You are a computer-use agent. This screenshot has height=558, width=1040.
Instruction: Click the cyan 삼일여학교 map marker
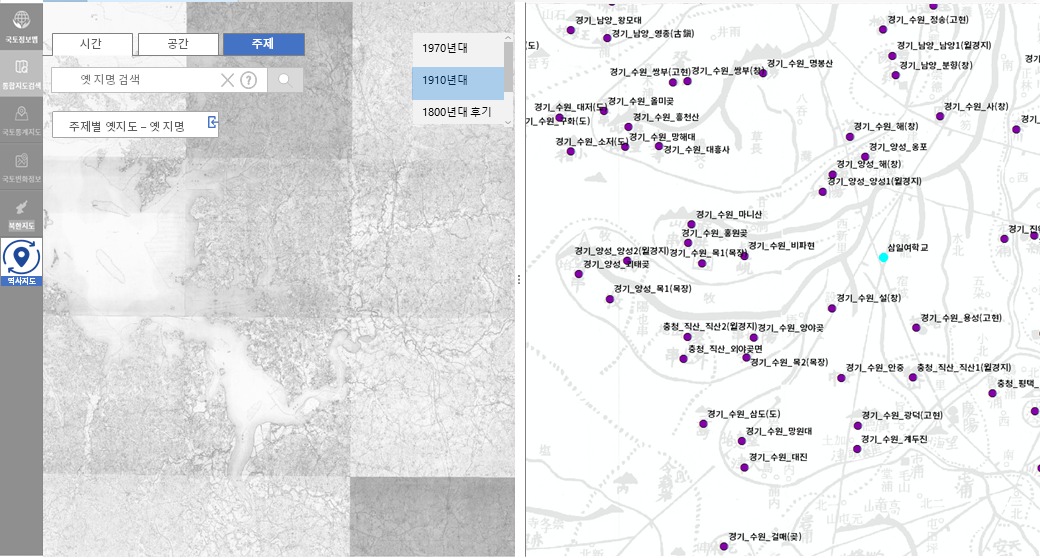pos(883,258)
